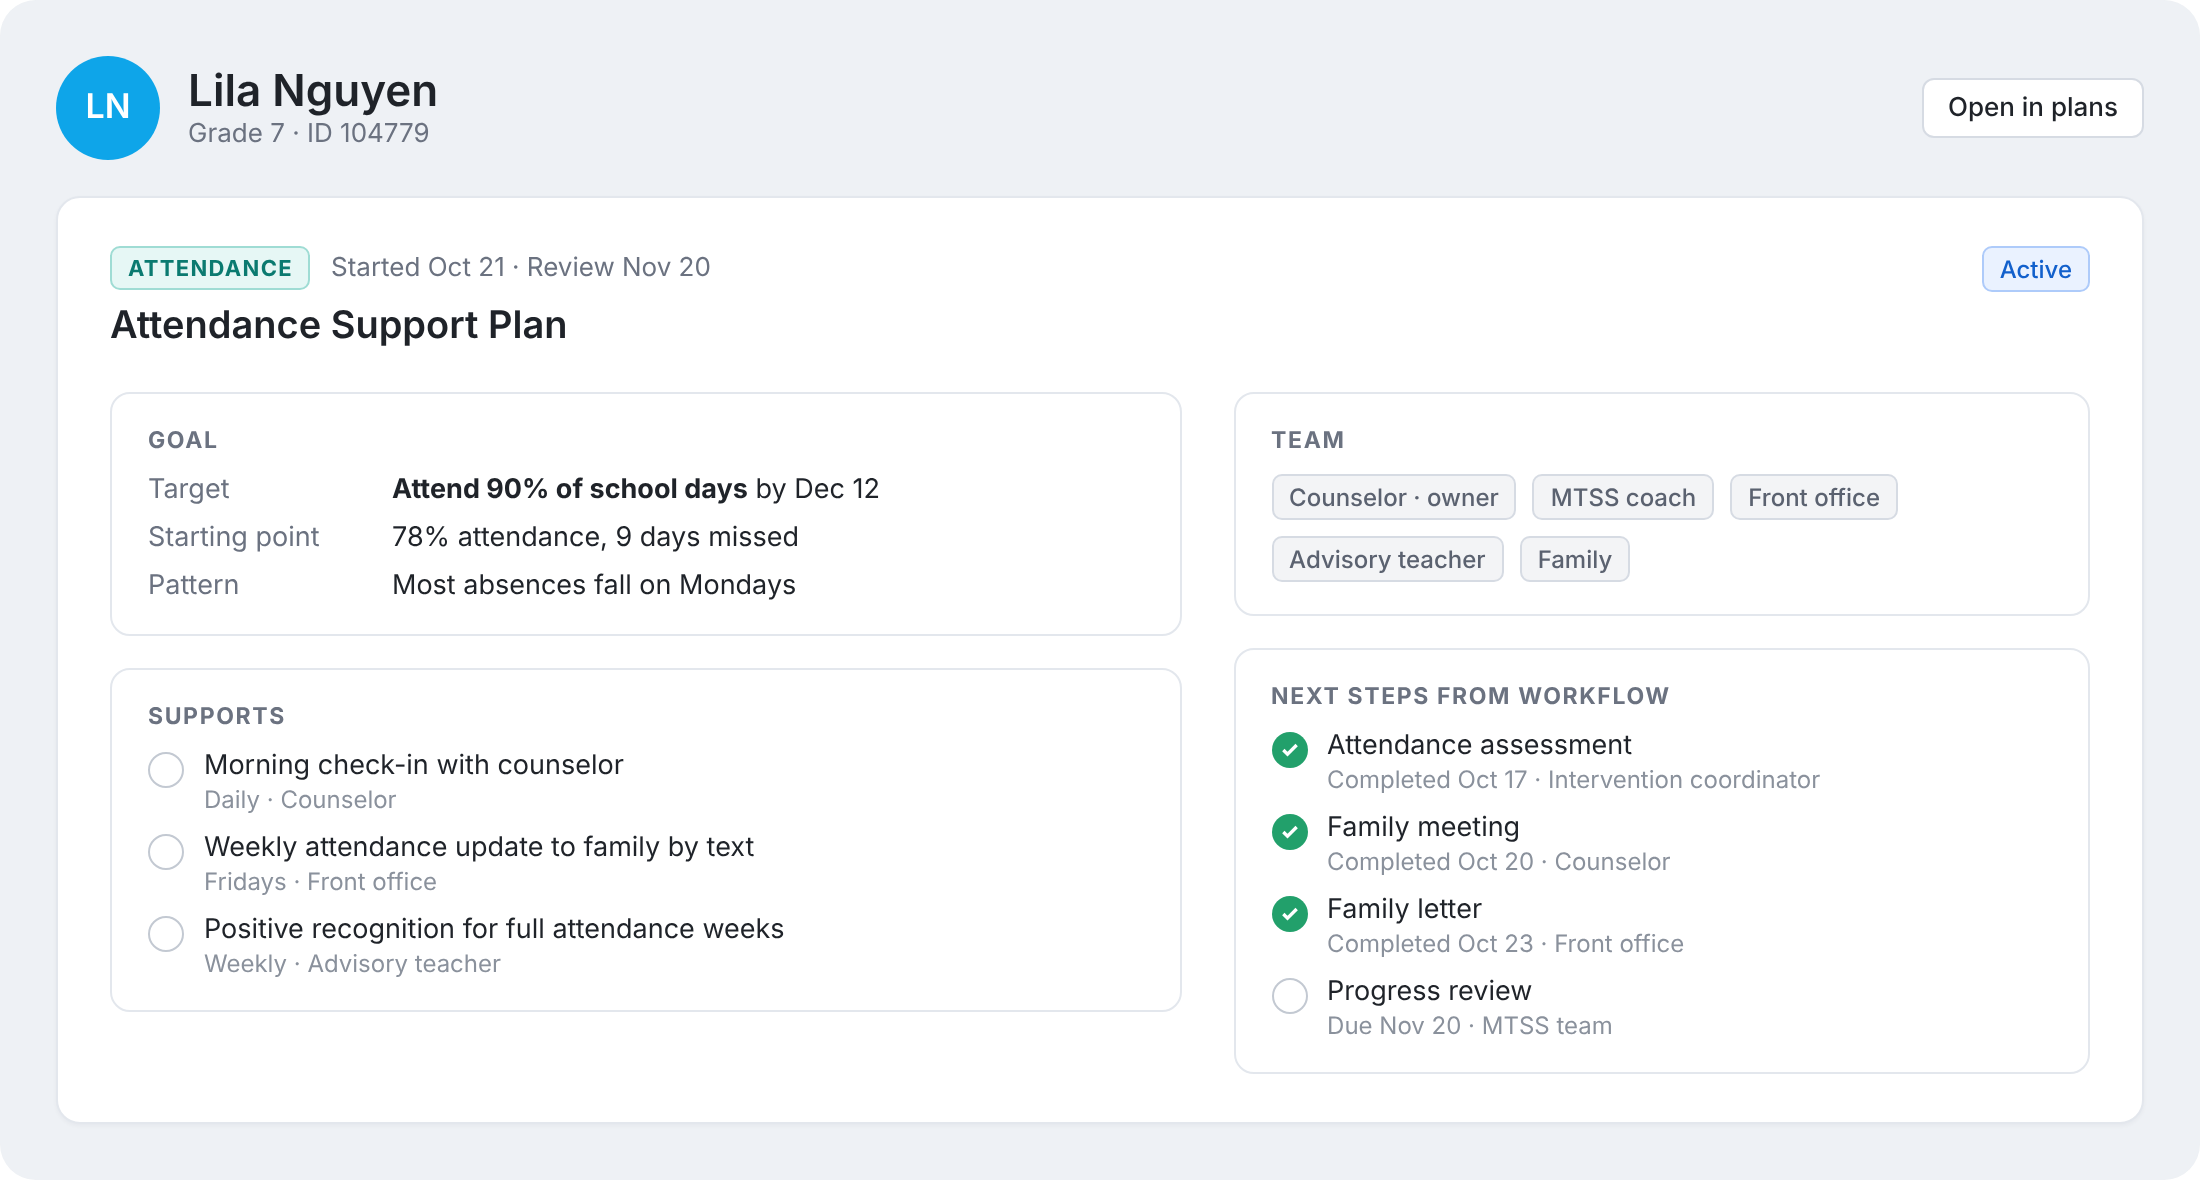Click the NEXT STEPS FROM WORKFLOW heading
2200x1180 pixels.
coord(1470,696)
